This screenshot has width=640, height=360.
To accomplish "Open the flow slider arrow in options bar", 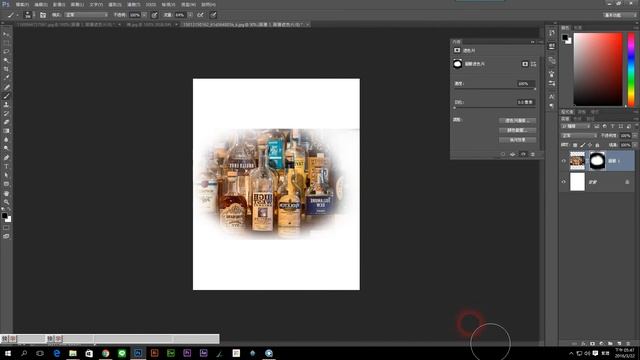I will [190, 15].
